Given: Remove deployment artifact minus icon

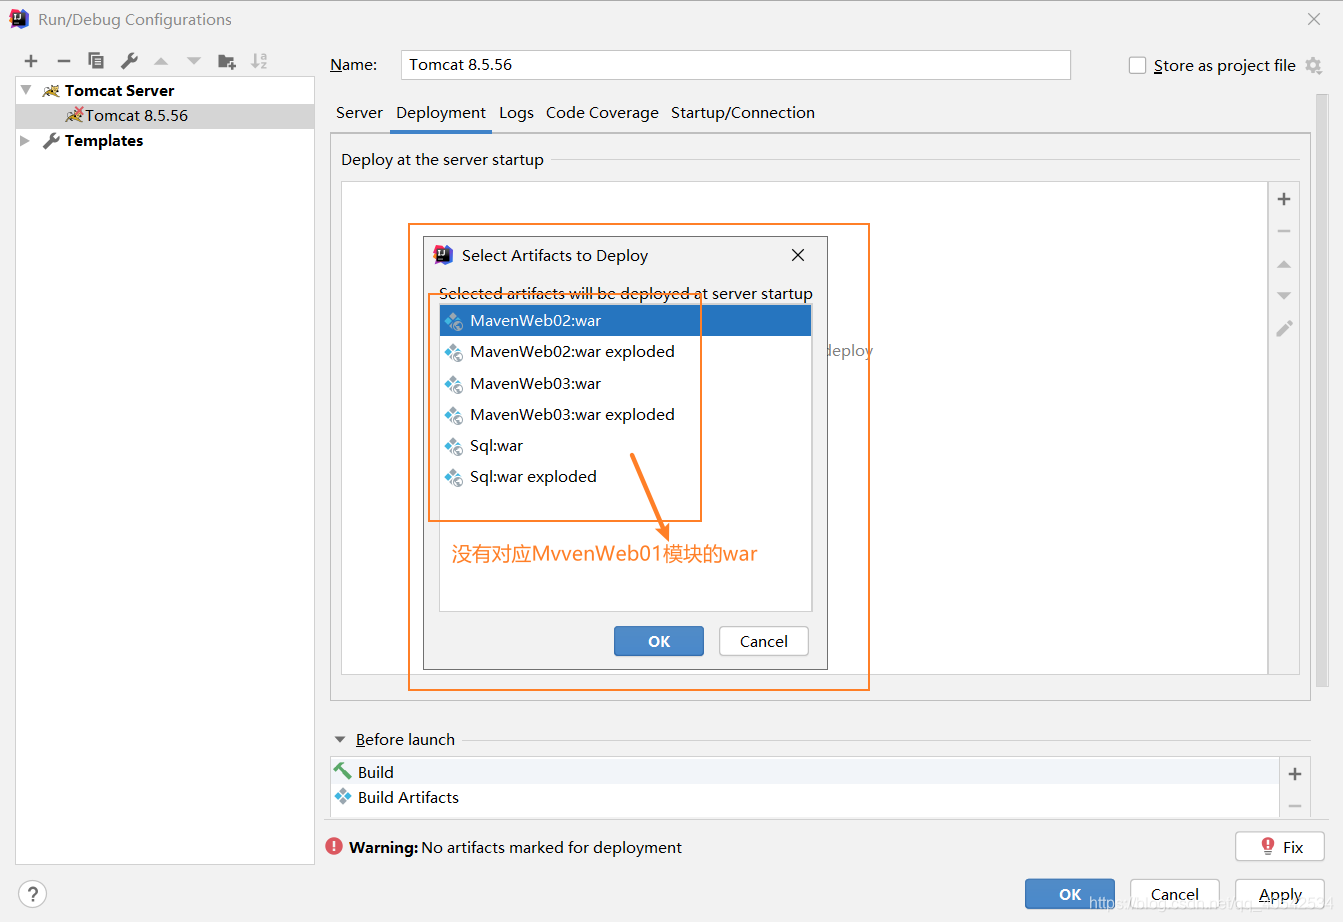Looking at the screenshot, I should click(x=1284, y=231).
